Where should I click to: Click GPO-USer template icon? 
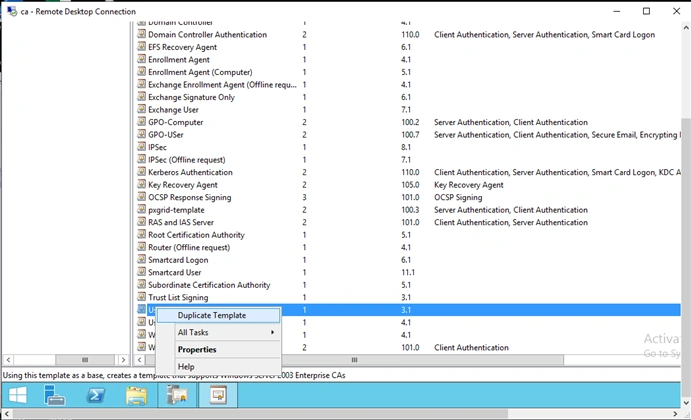pyautogui.click(x=141, y=134)
